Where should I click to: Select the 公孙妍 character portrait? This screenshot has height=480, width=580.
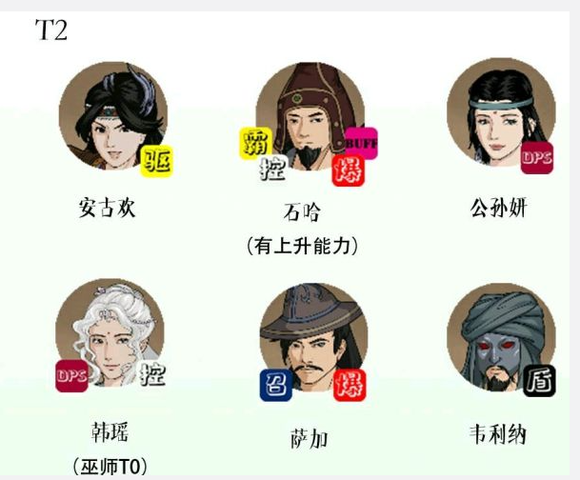pos(501,112)
